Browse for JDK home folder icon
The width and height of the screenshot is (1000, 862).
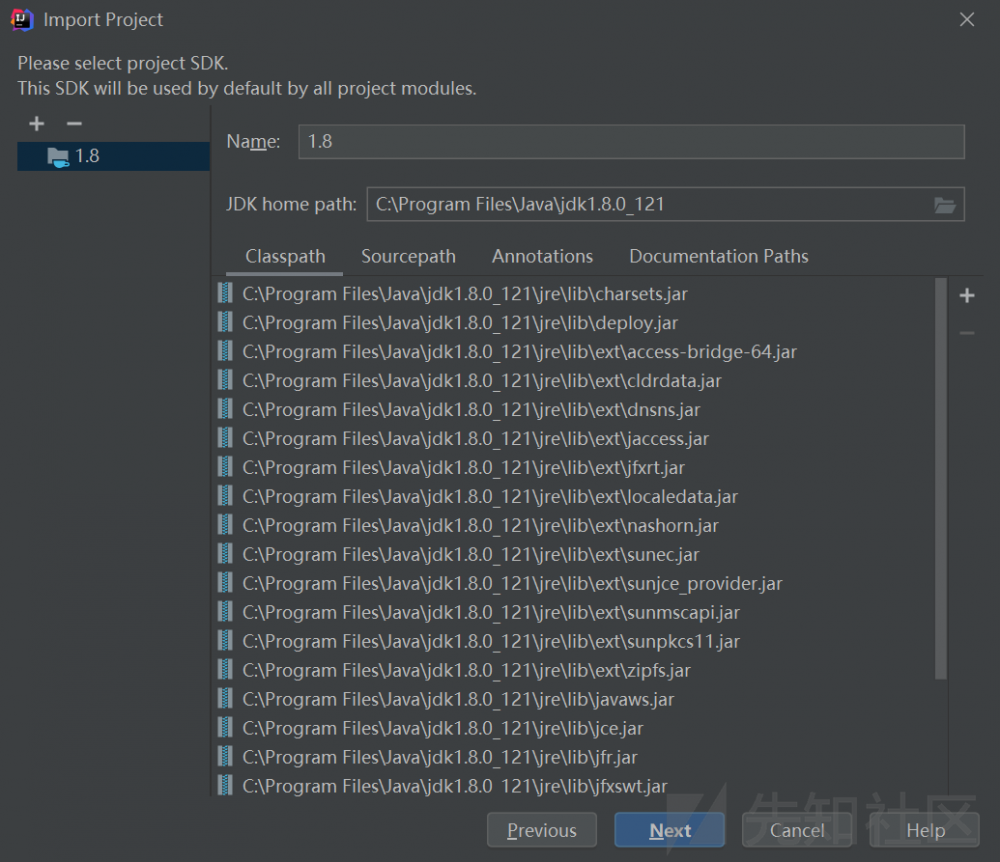coord(945,205)
